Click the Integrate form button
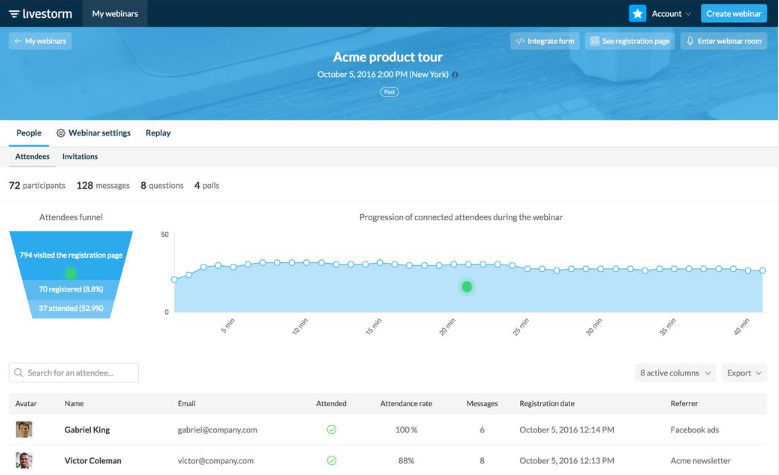 tap(545, 41)
